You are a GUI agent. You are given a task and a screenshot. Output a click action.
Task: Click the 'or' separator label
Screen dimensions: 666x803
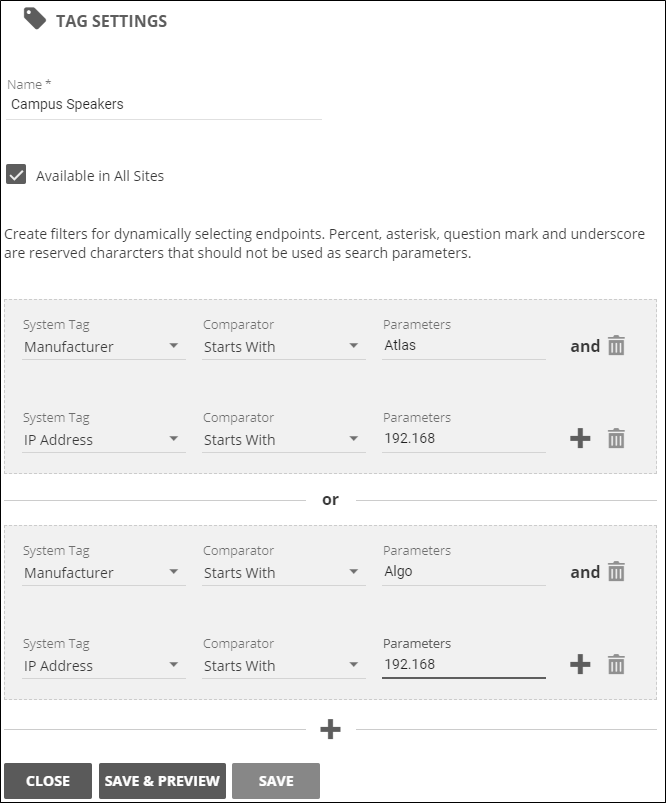[330, 499]
